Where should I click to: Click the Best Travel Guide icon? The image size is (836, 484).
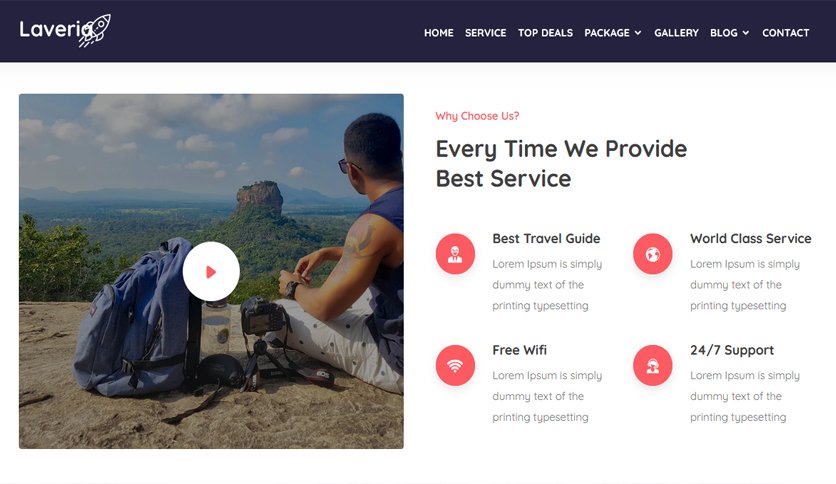click(455, 254)
